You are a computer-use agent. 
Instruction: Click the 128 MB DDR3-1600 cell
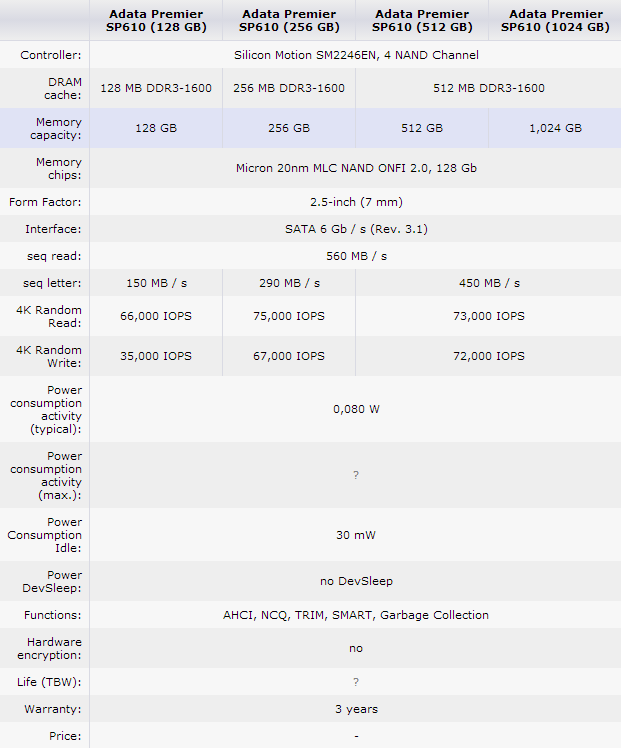[x=156, y=88]
